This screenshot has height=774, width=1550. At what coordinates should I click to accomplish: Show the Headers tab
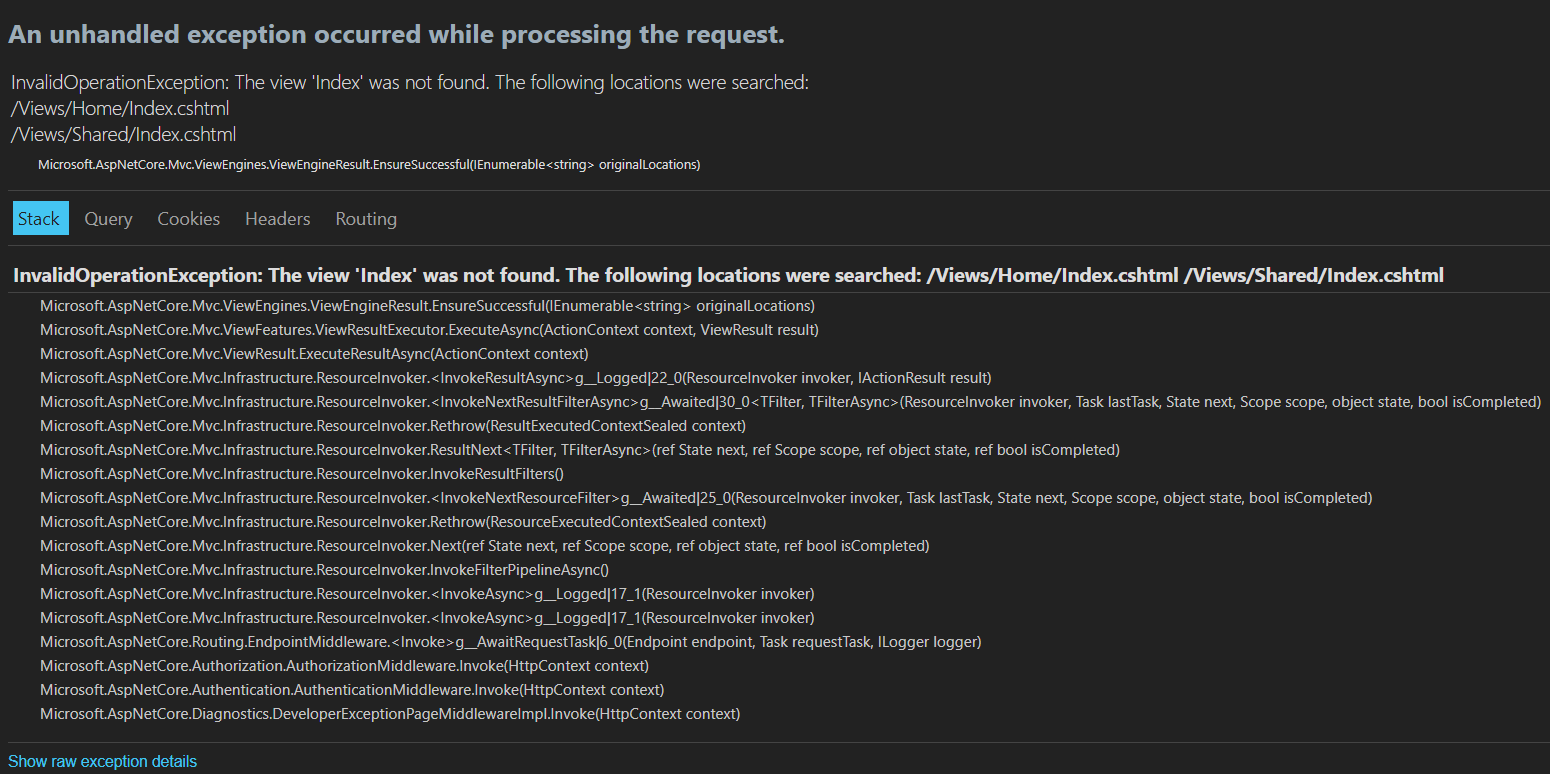point(277,219)
